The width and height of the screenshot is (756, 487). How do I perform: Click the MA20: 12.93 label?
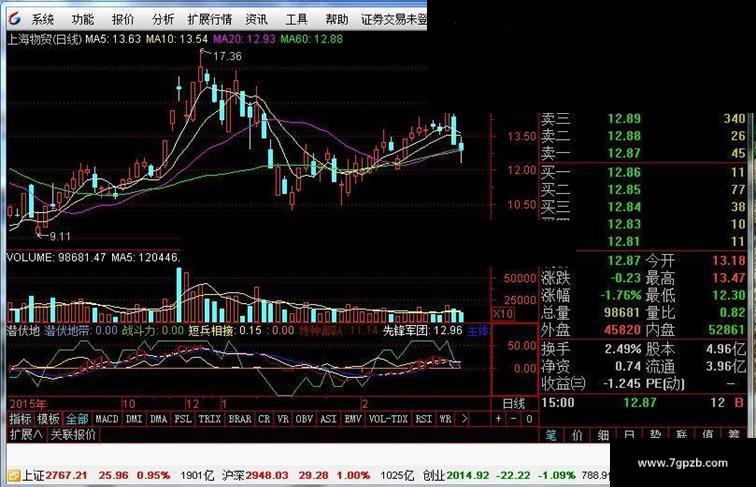pyautogui.click(x=244, y=39)
